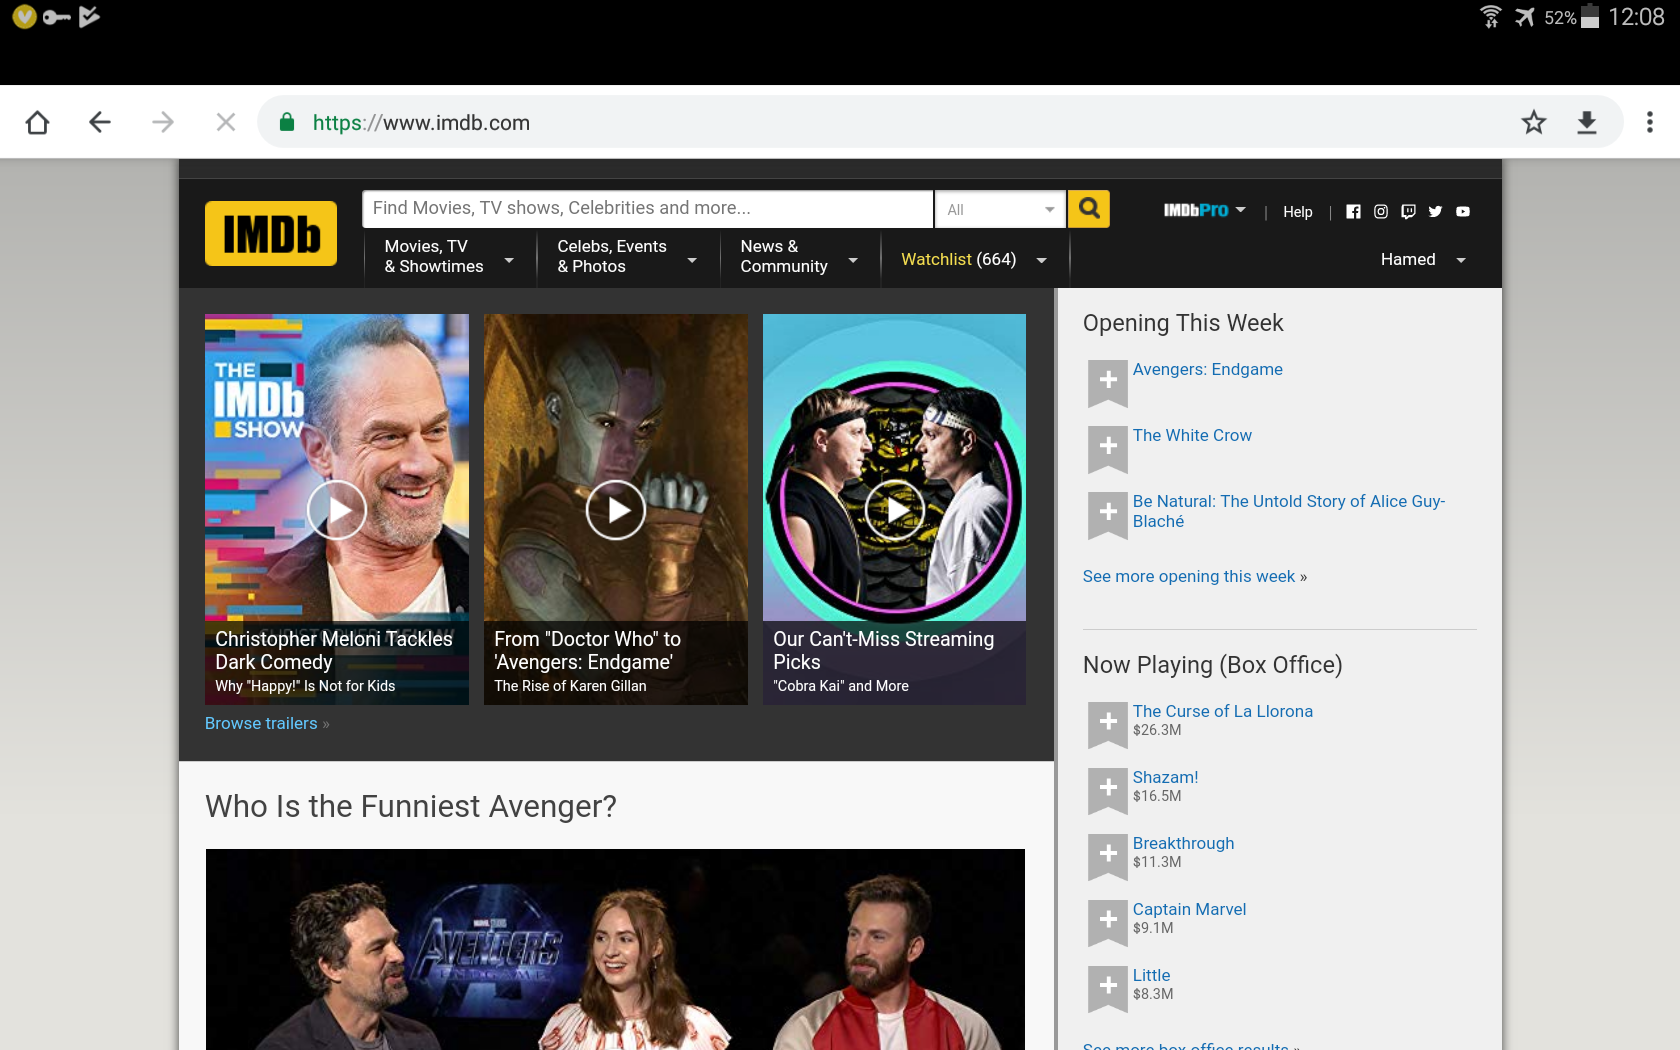Click the green padlock security icon
The height and width of the screenshot is (1050, 1680).
click(x=287, y=122)
